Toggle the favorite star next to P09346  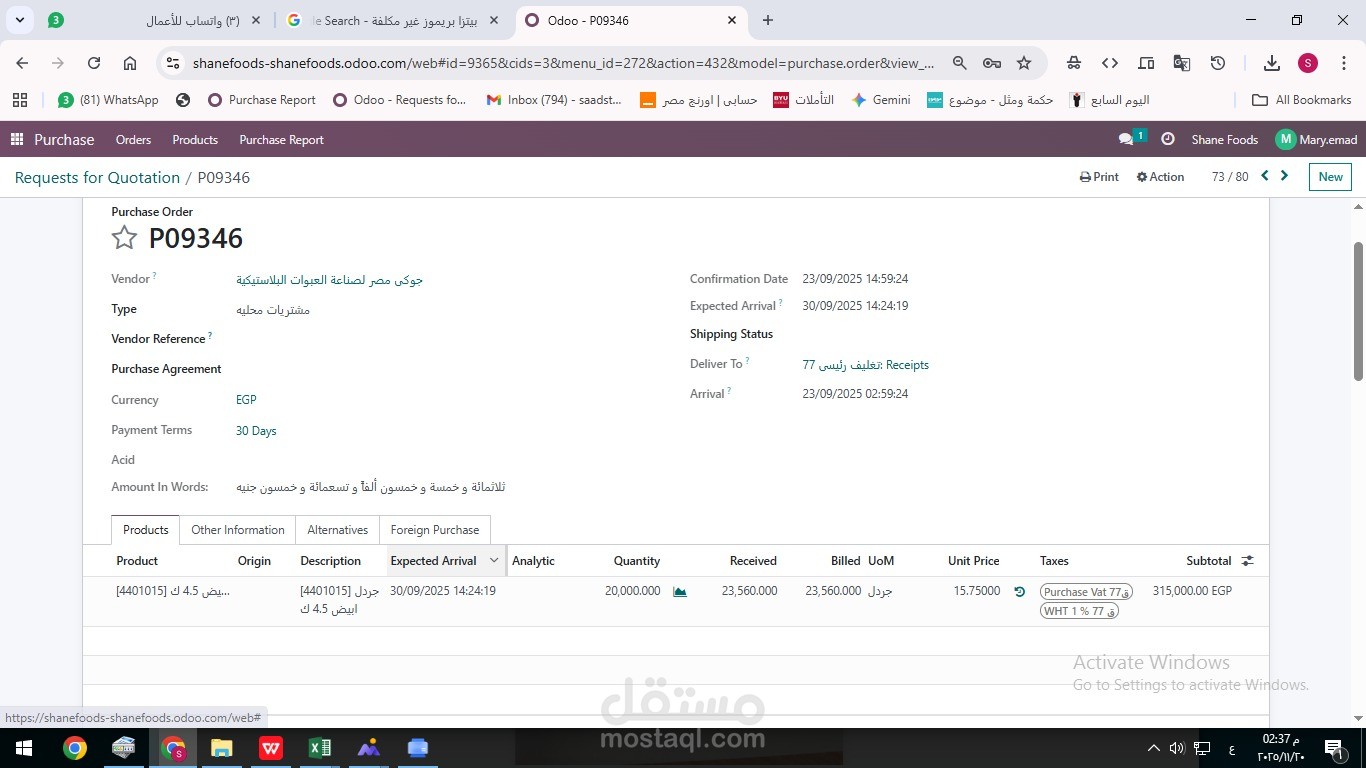124,238
